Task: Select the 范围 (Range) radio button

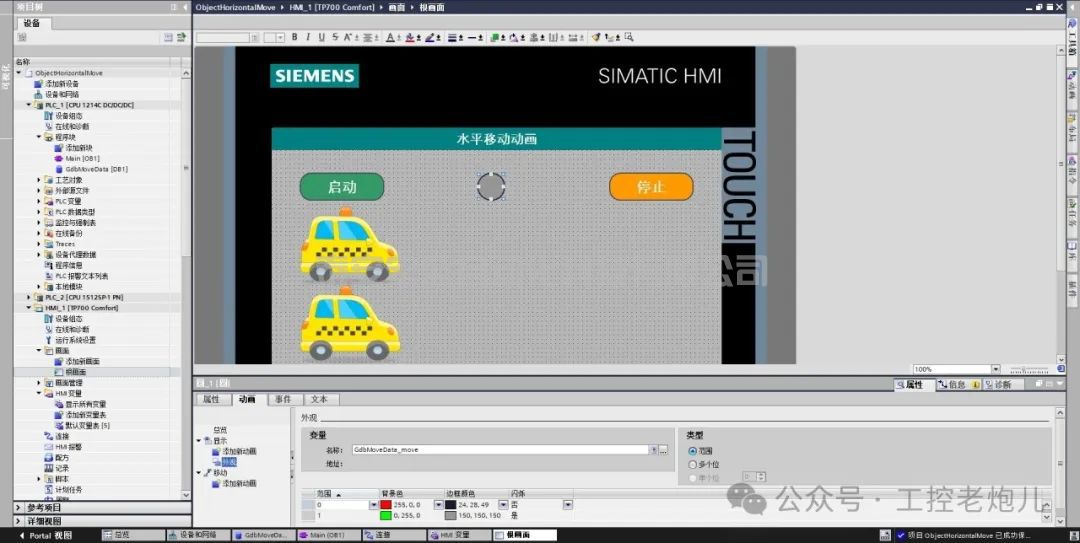Action: (x=692, y=451)
